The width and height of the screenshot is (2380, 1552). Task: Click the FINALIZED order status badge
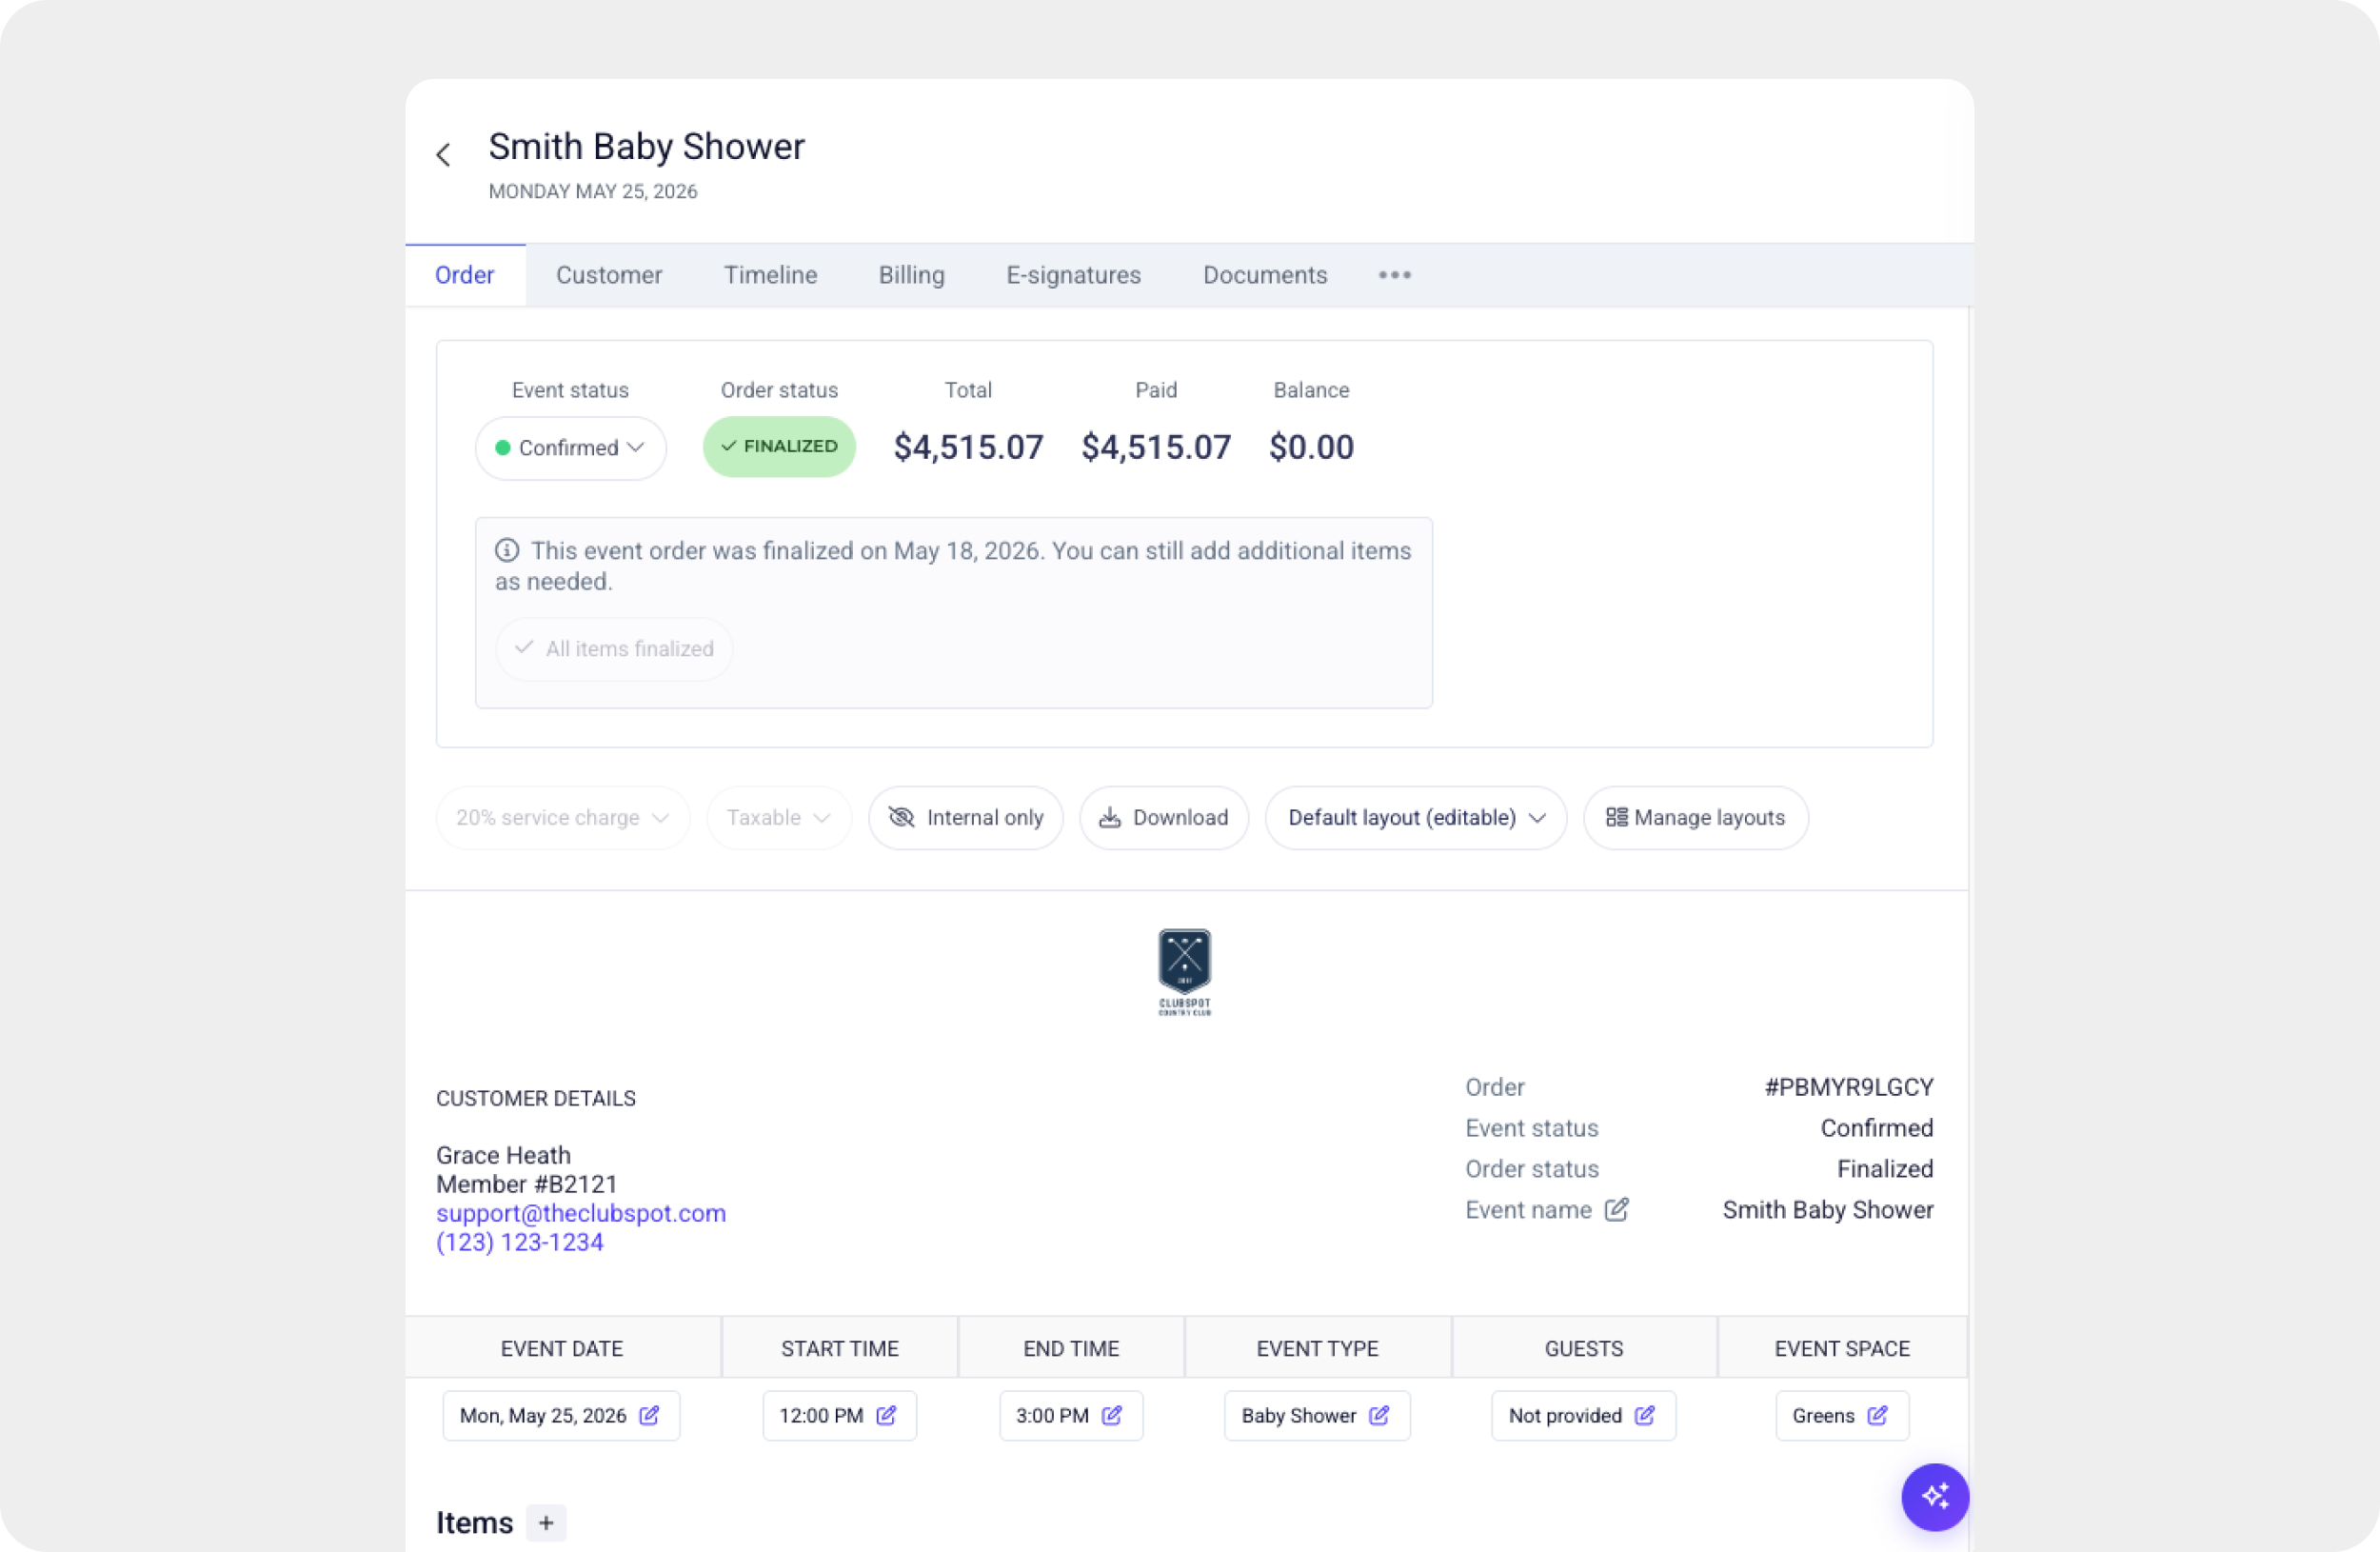coord(779,446)
